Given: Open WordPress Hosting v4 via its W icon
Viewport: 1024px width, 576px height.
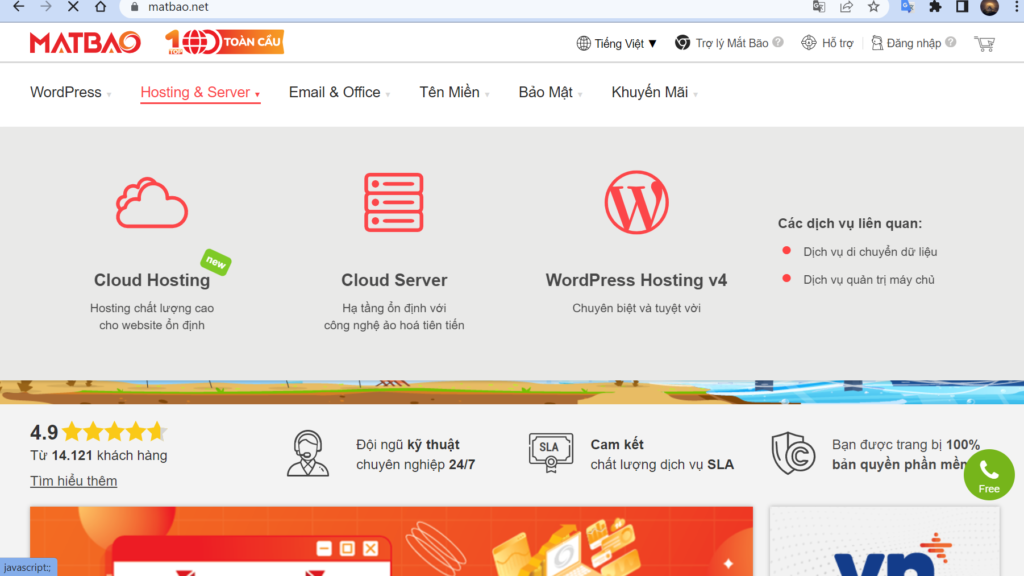Looking at the screenshot, I should click(637, 201).
